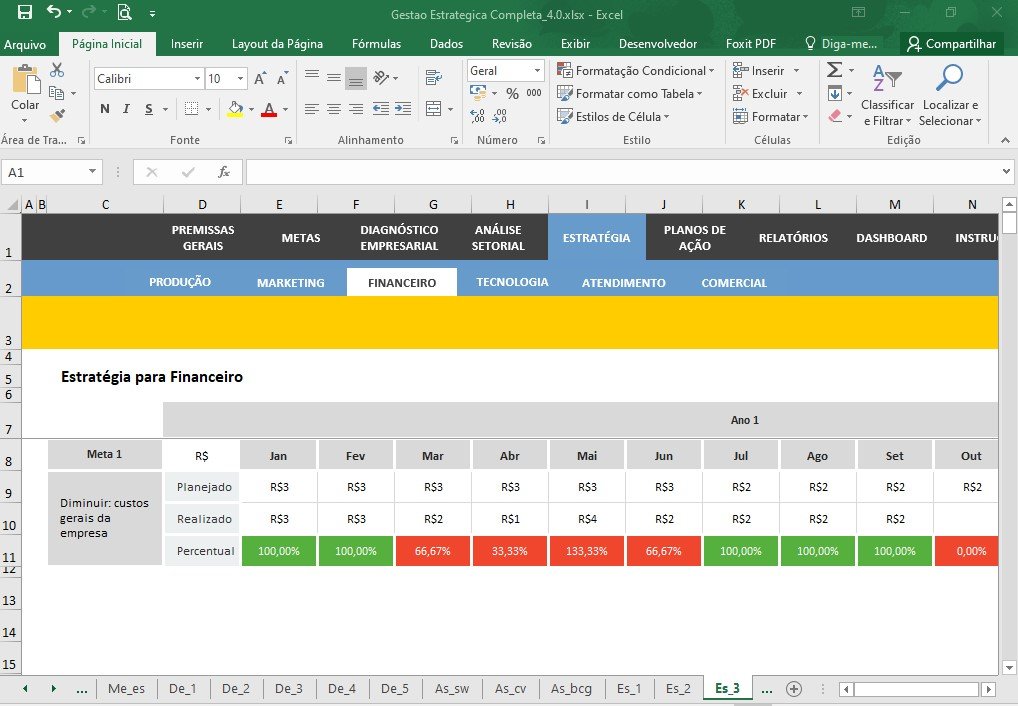Copy selection with the Copy icon
This screenshot has width=1018, height=706.
coord(56,94)
